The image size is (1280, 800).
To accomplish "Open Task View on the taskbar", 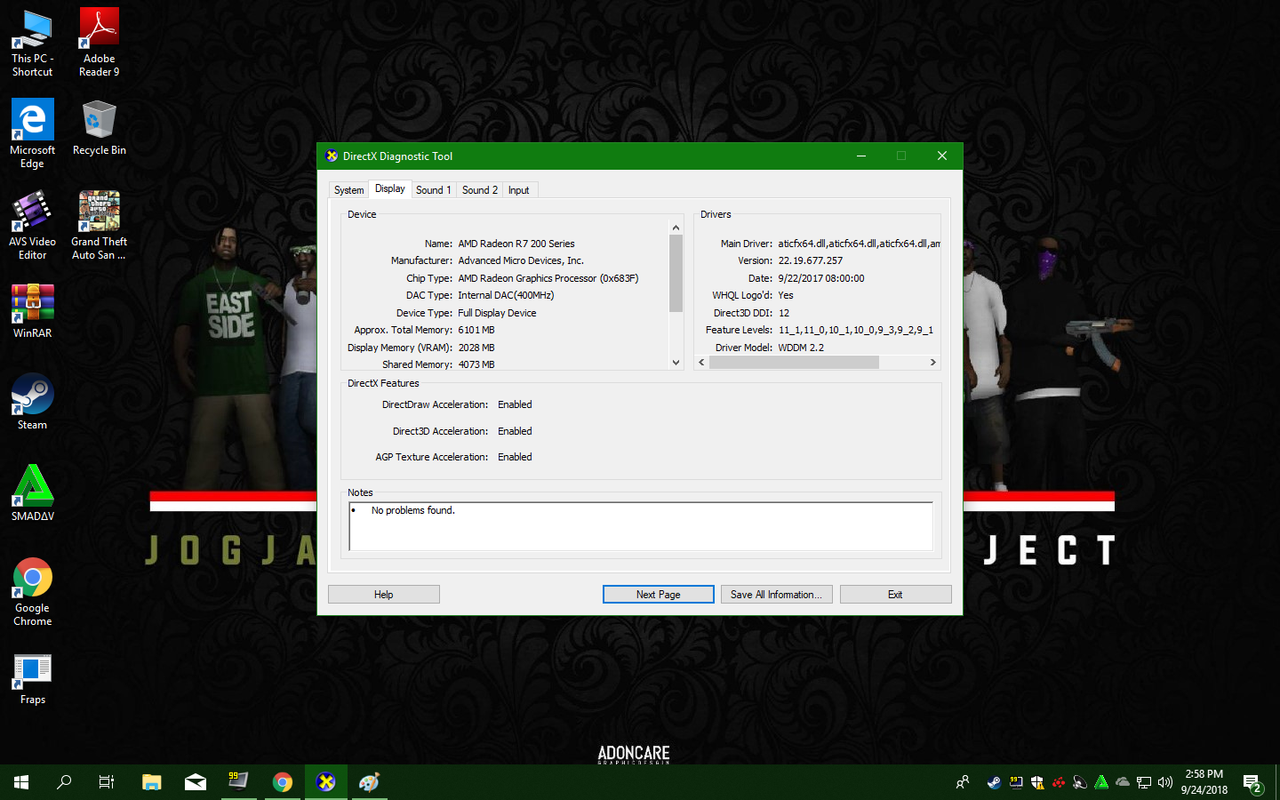I will (x=107, y=782).
